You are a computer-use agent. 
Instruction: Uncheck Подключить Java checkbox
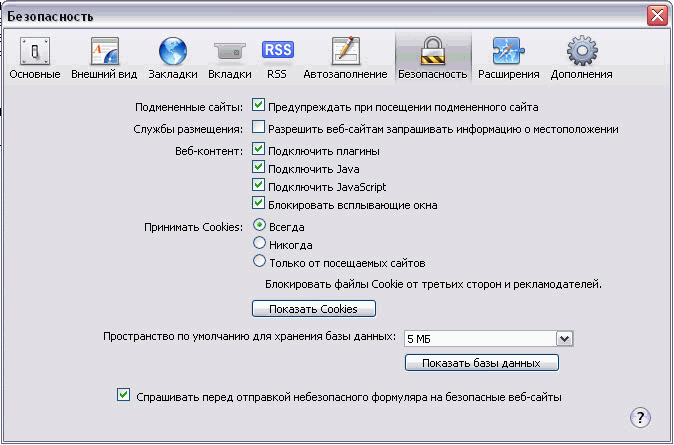(259, 168)
